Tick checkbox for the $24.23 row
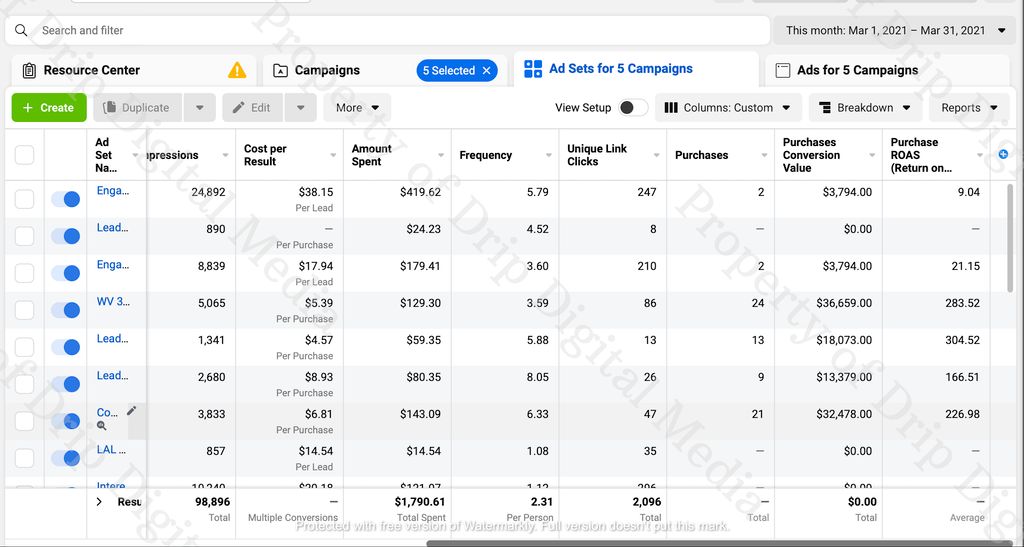1024x547 pixels. [x=24, y=236]
